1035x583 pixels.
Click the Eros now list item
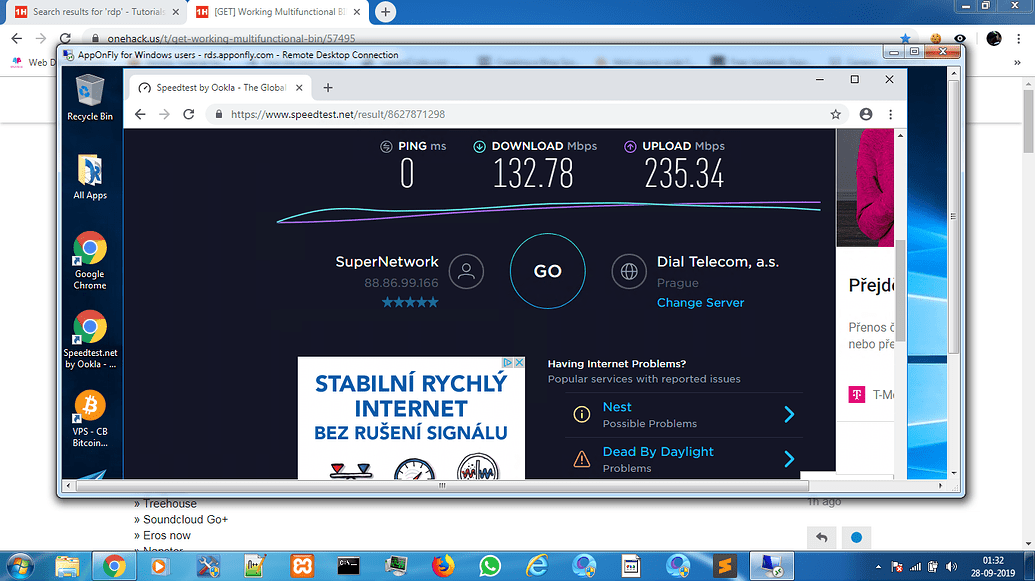click(x=167, y=535)
